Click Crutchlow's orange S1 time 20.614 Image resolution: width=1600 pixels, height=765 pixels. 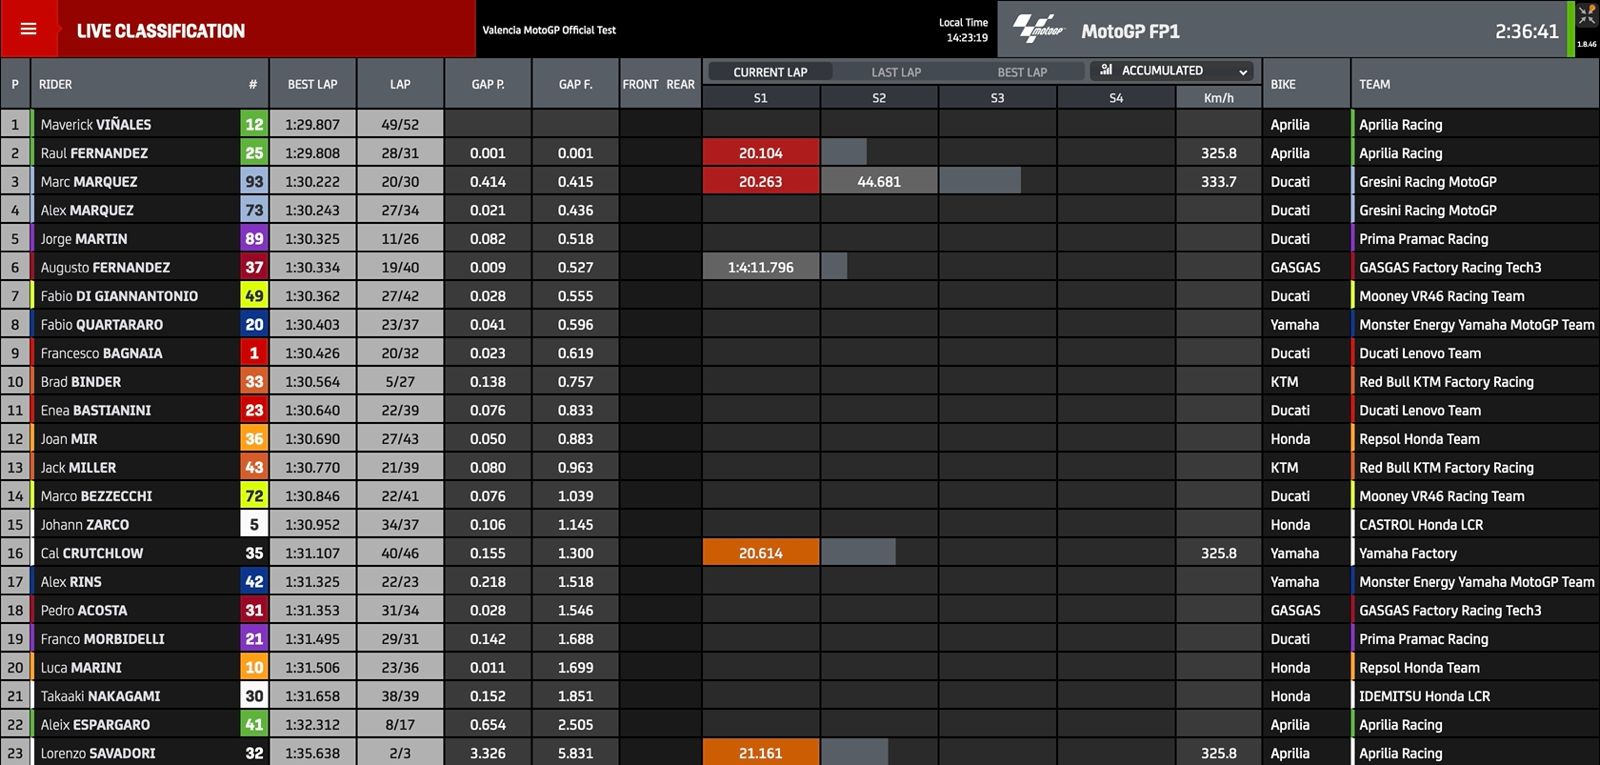point(761,553)
